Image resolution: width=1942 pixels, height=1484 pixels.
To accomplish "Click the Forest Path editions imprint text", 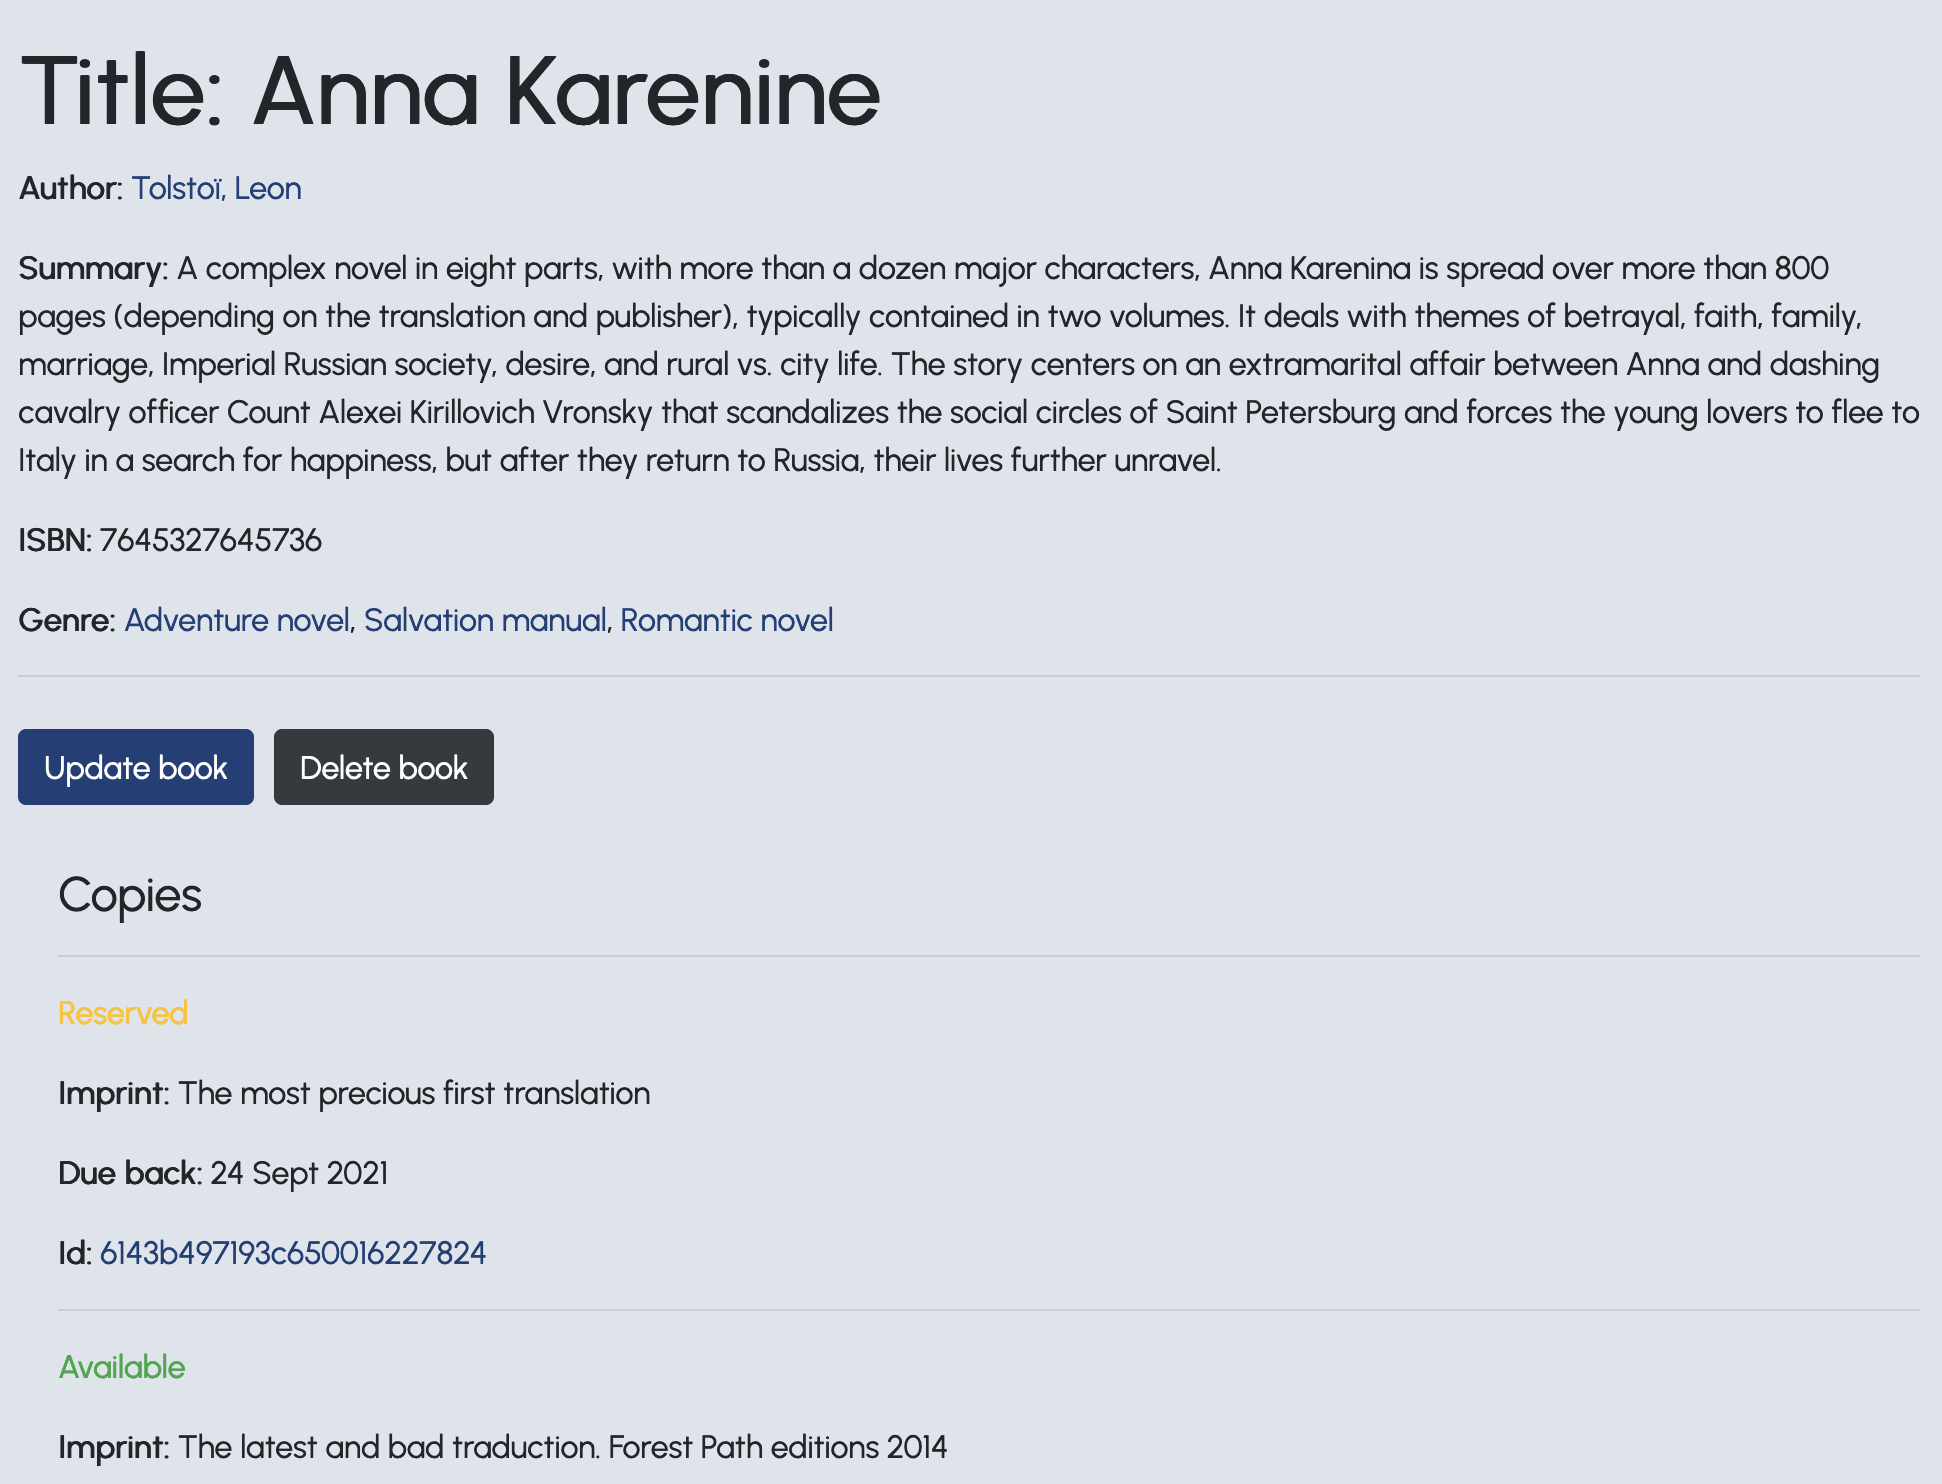I will [562, 1447].
